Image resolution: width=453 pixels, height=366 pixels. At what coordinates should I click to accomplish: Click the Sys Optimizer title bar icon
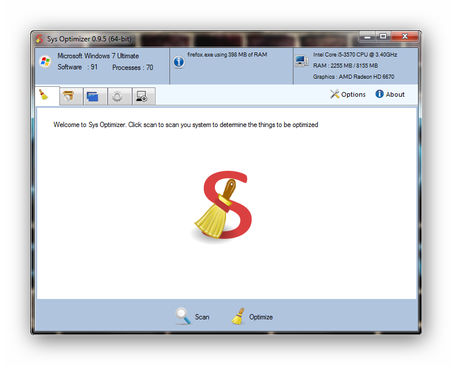(39, 39)
